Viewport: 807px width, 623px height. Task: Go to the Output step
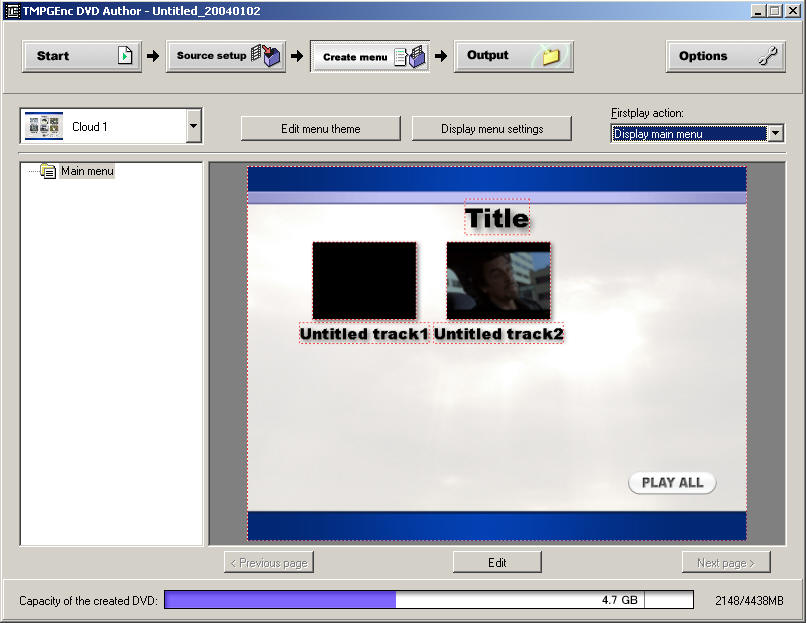tap(514, 56)
